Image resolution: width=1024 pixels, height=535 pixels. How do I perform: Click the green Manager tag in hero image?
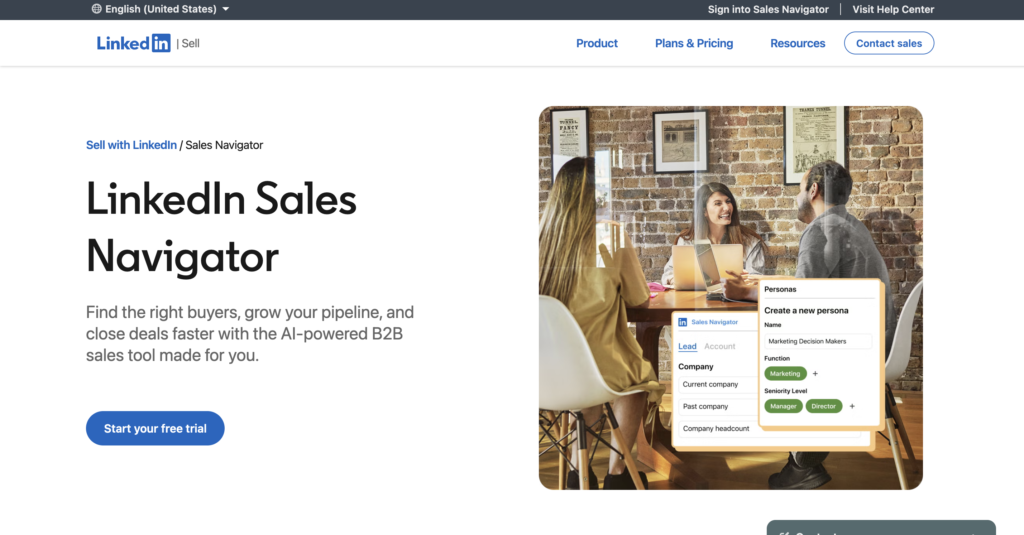[x=783, y=406]
